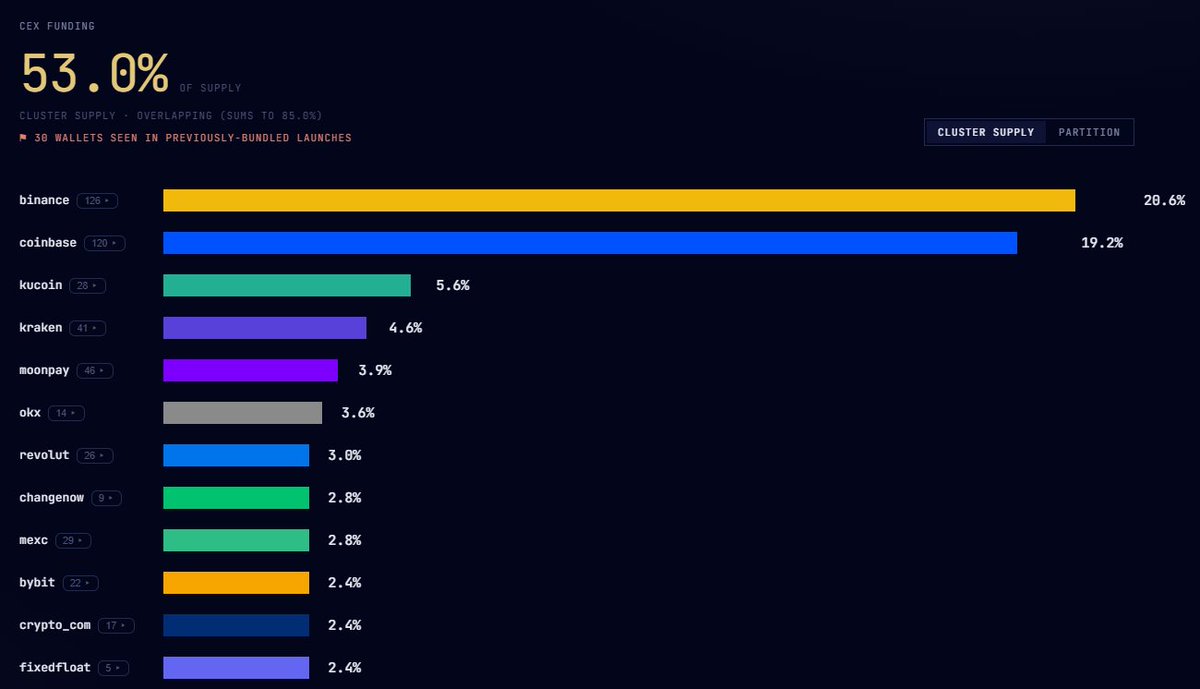
Task: Expand coinbase 120 wallets badge
Action: click(x=104, y=243)
